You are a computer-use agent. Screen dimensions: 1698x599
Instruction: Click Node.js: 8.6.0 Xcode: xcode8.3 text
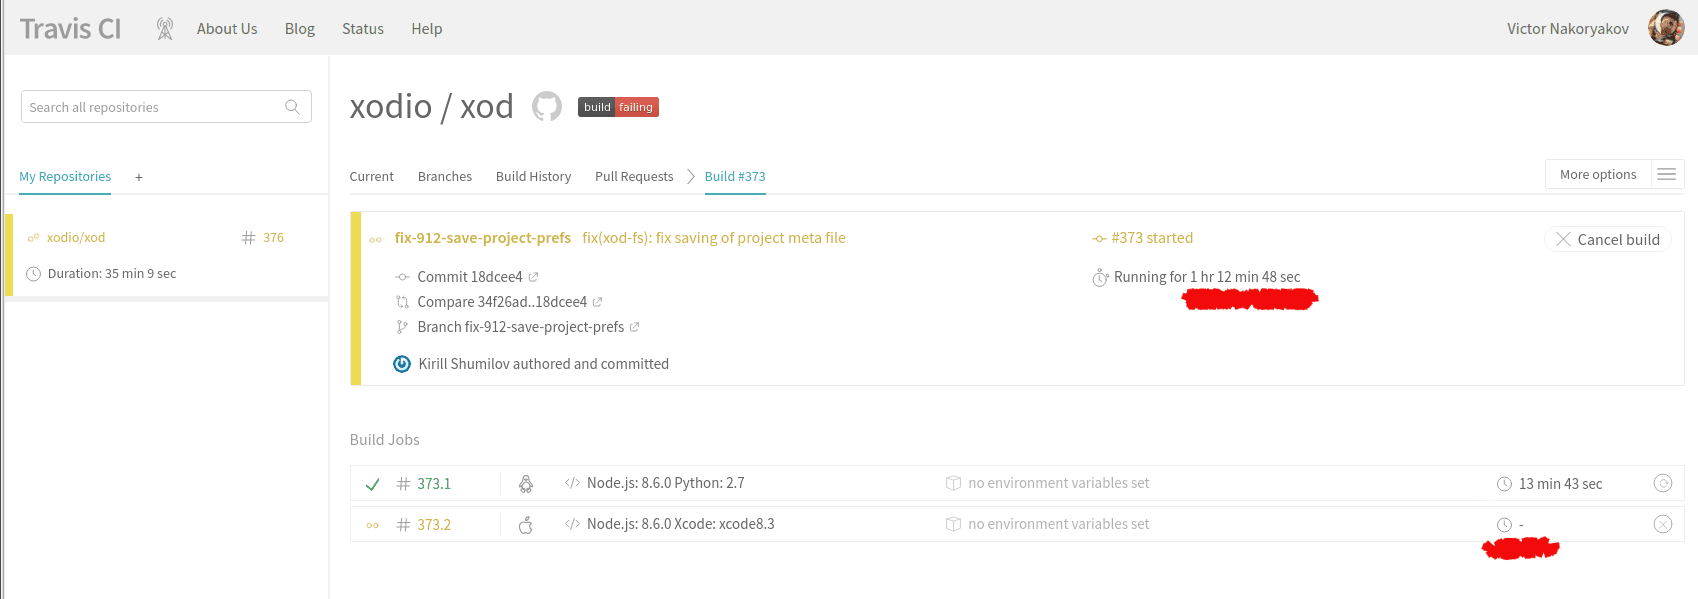point(681,524)
